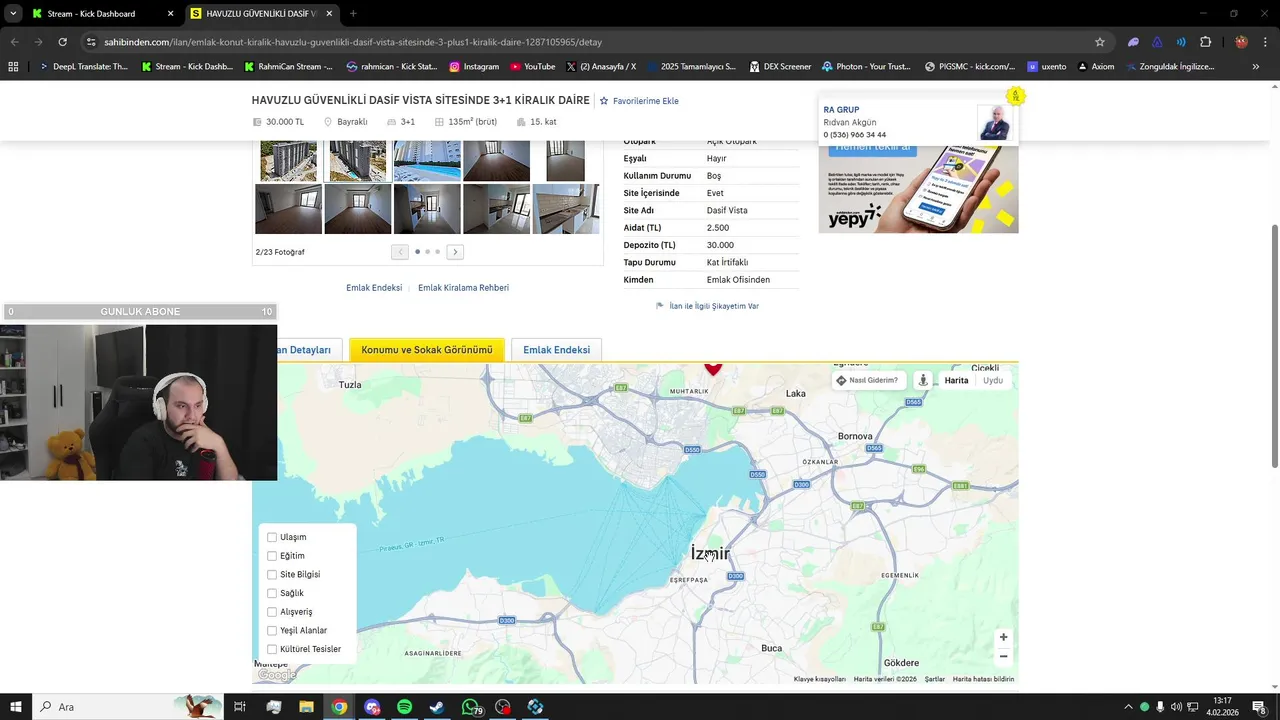Viewport: 1280px width, 720px height.
Task: Open a new browser tab
Action: pos(353,14)
